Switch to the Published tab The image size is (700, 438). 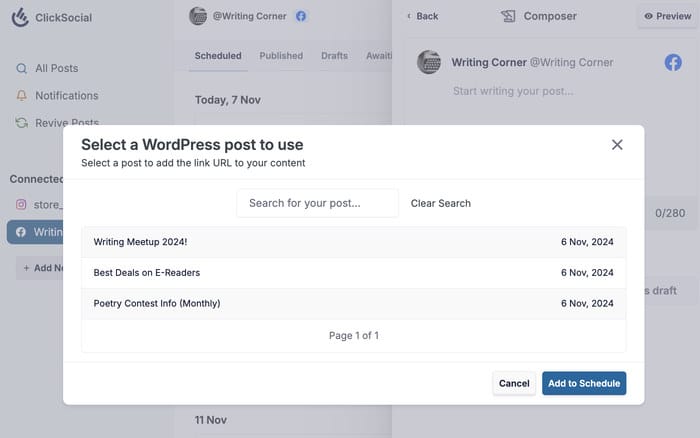click(281, 56)
